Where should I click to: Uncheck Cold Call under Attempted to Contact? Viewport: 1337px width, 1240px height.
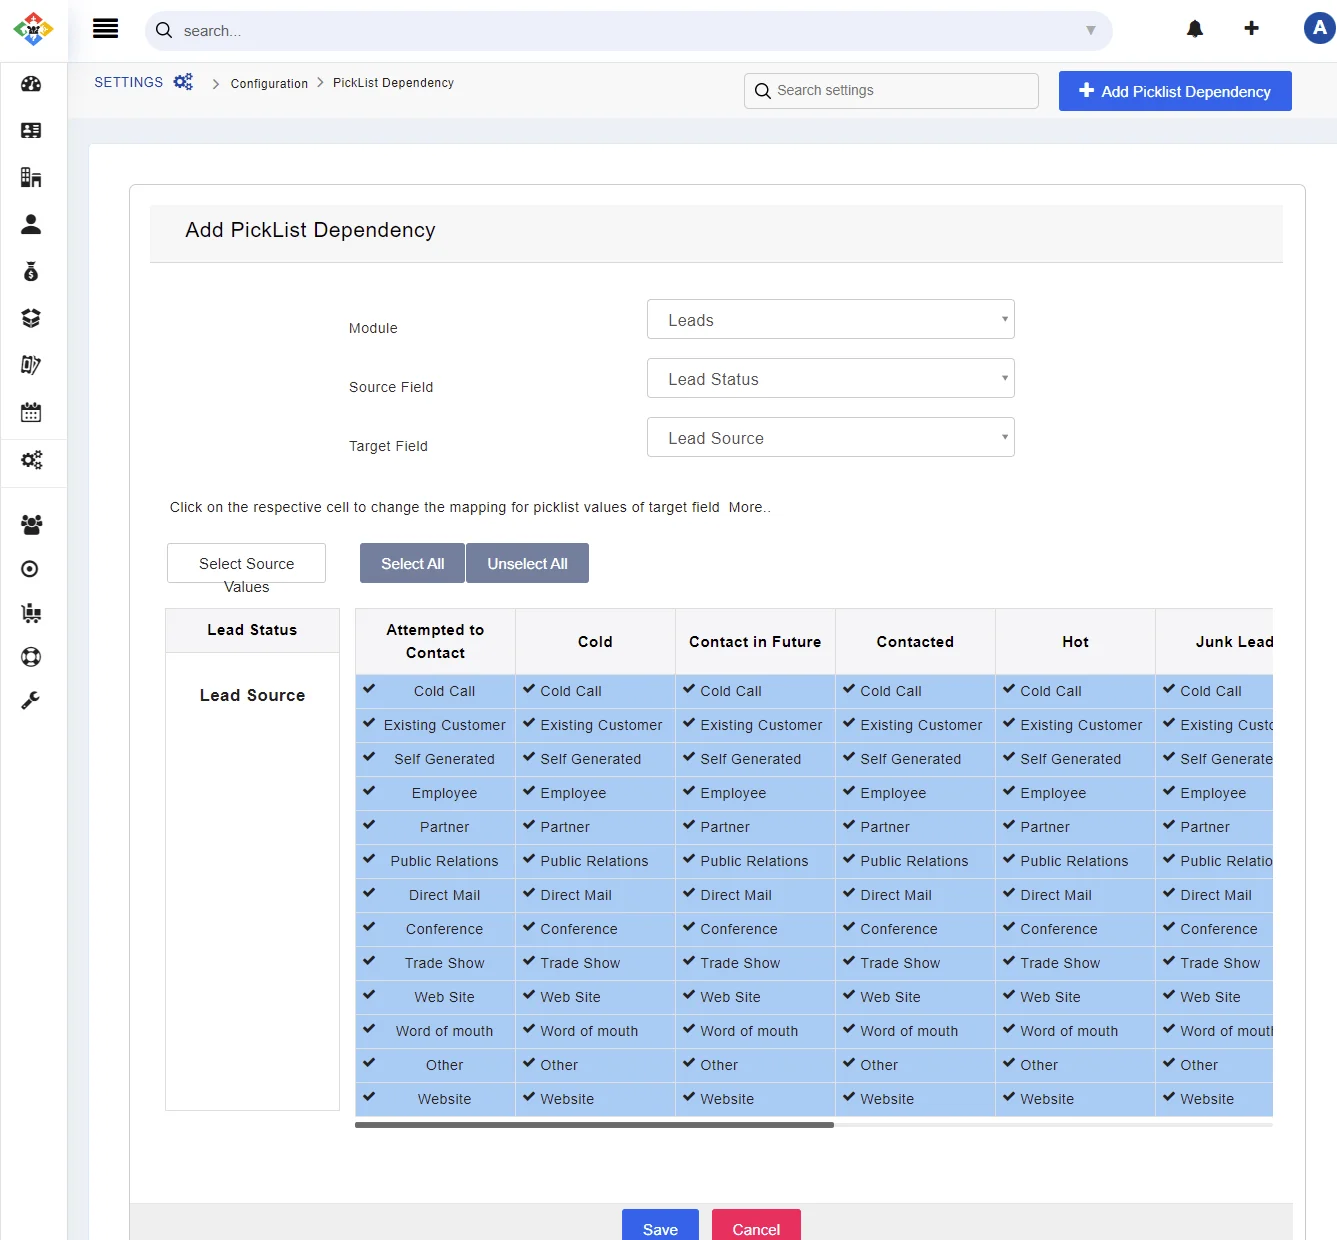coord(435,691)
